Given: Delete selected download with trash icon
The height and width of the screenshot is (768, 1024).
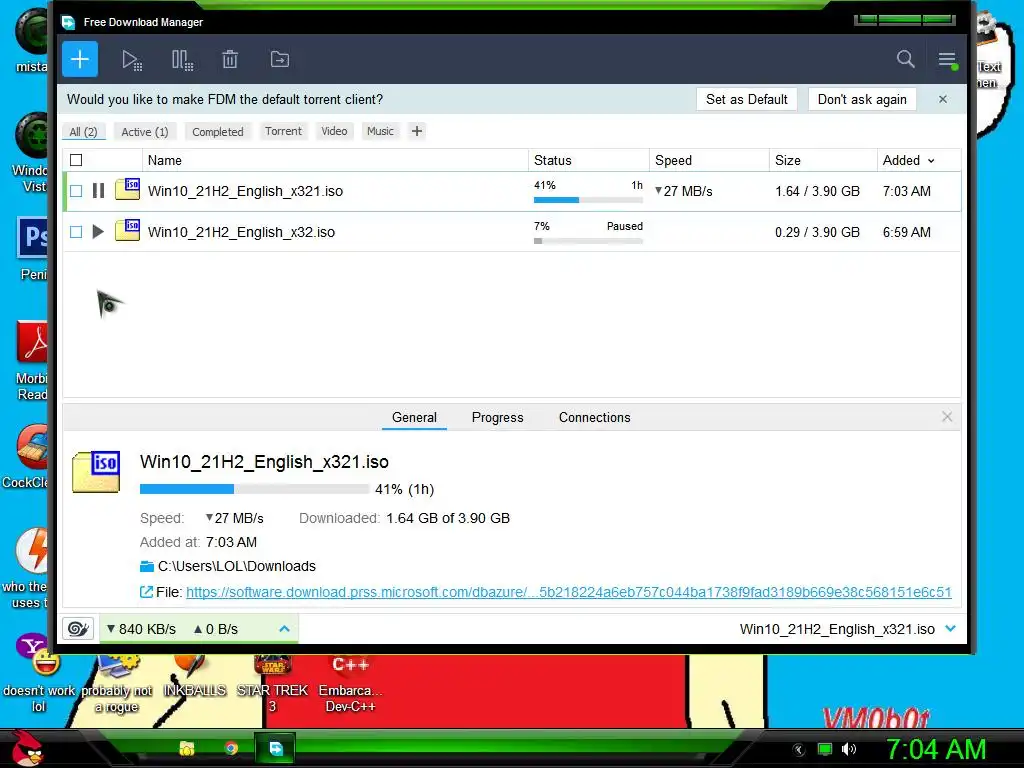Looking at the screenshot, I should [x=230, y=59].
